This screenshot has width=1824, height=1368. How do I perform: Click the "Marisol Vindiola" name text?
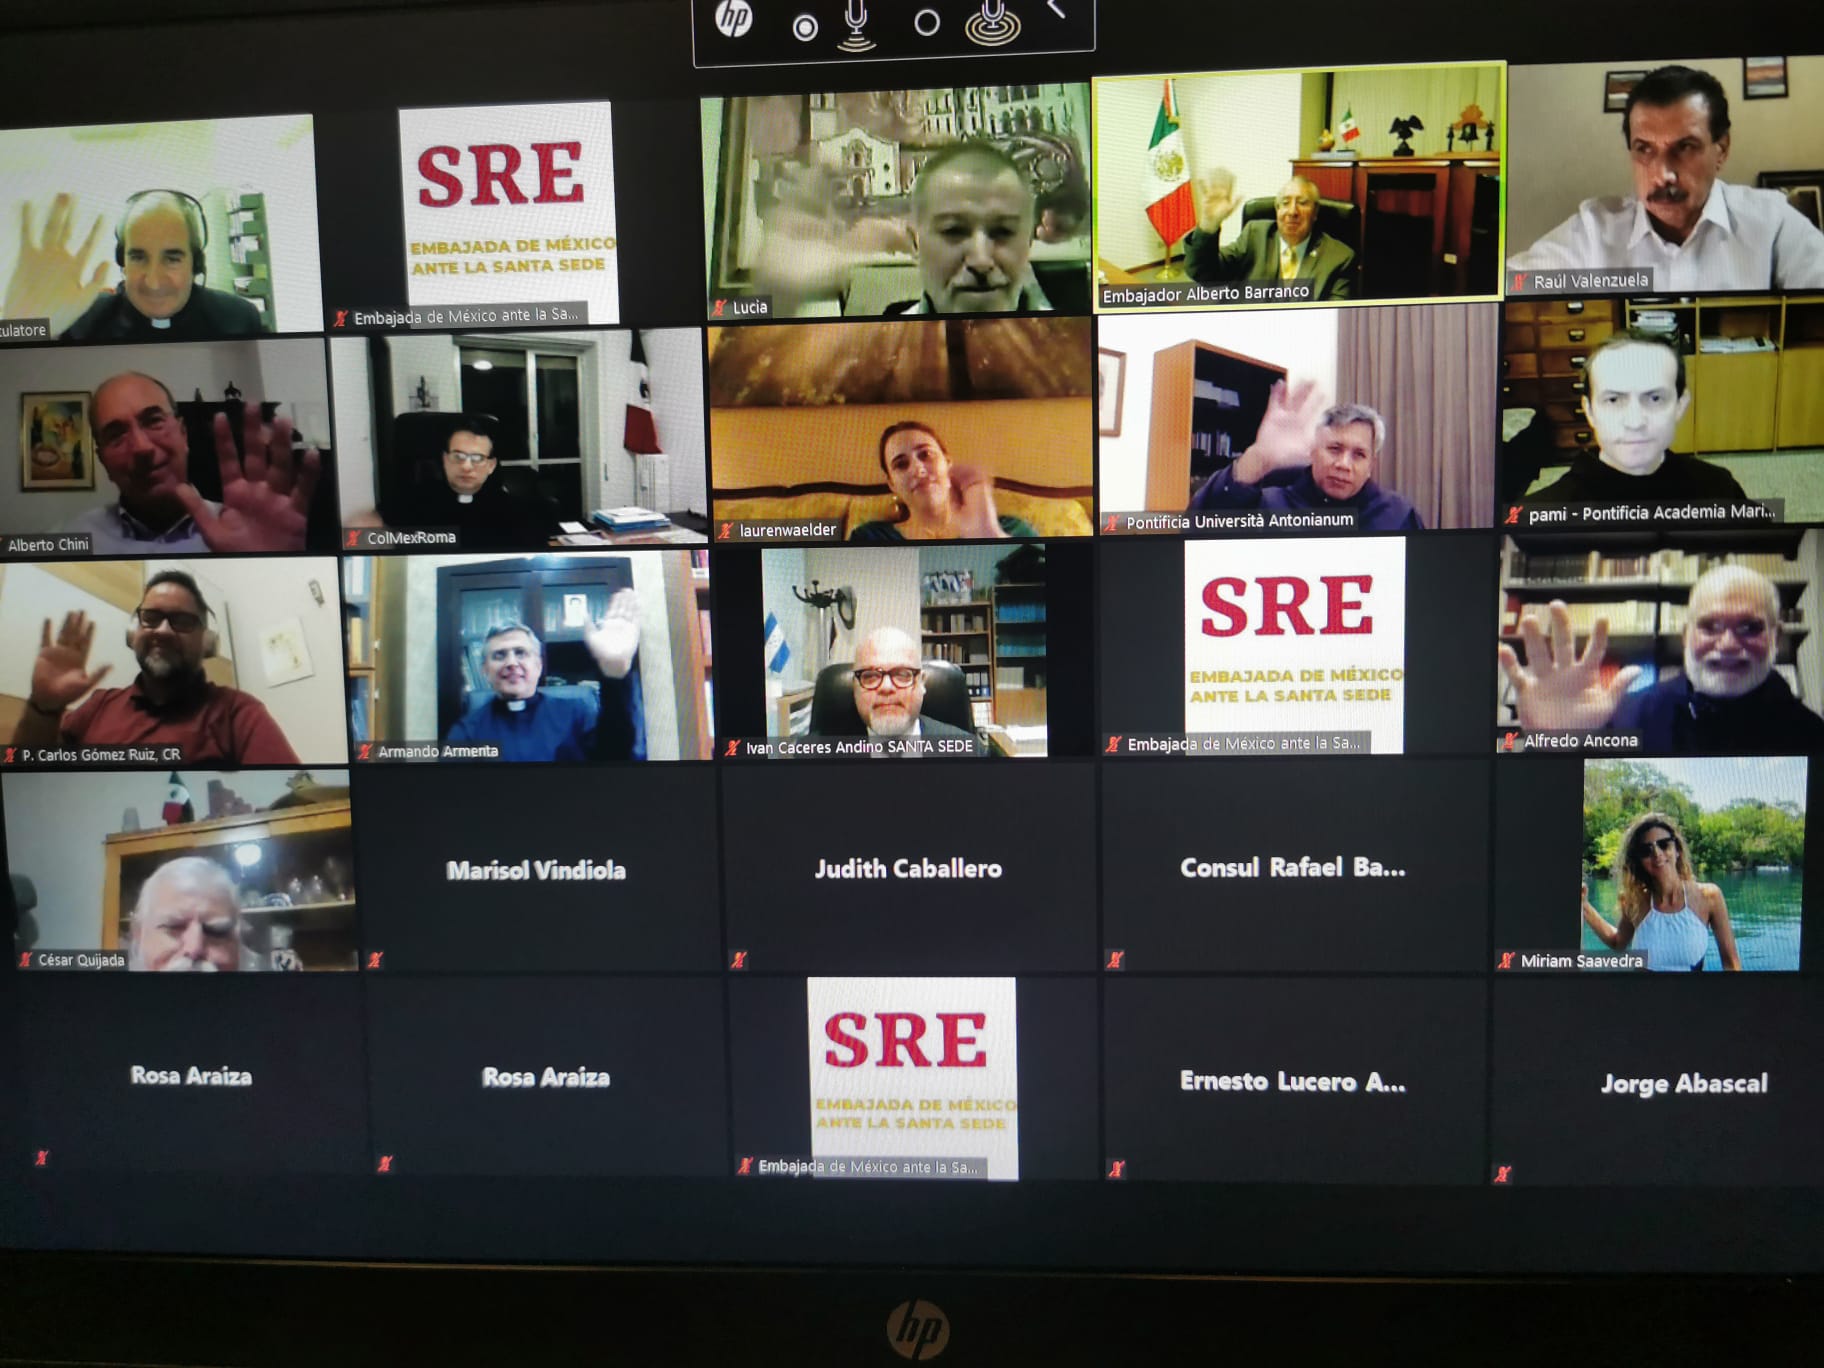click(536, 870)
